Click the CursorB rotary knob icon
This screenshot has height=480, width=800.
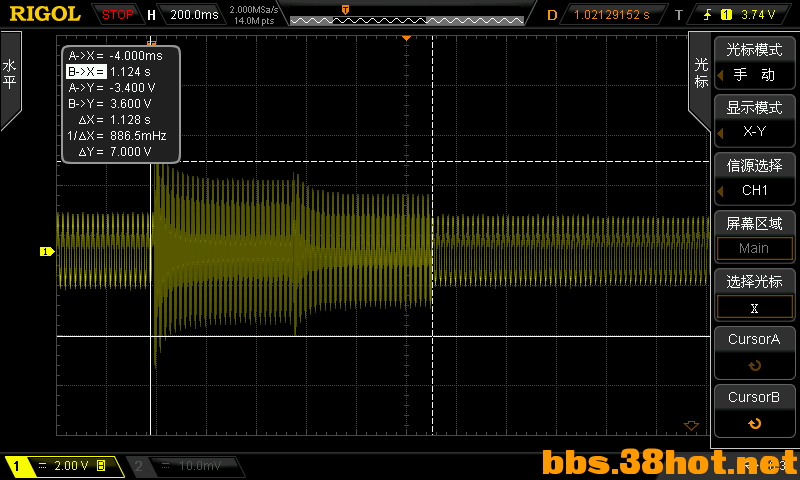[754, 424]
